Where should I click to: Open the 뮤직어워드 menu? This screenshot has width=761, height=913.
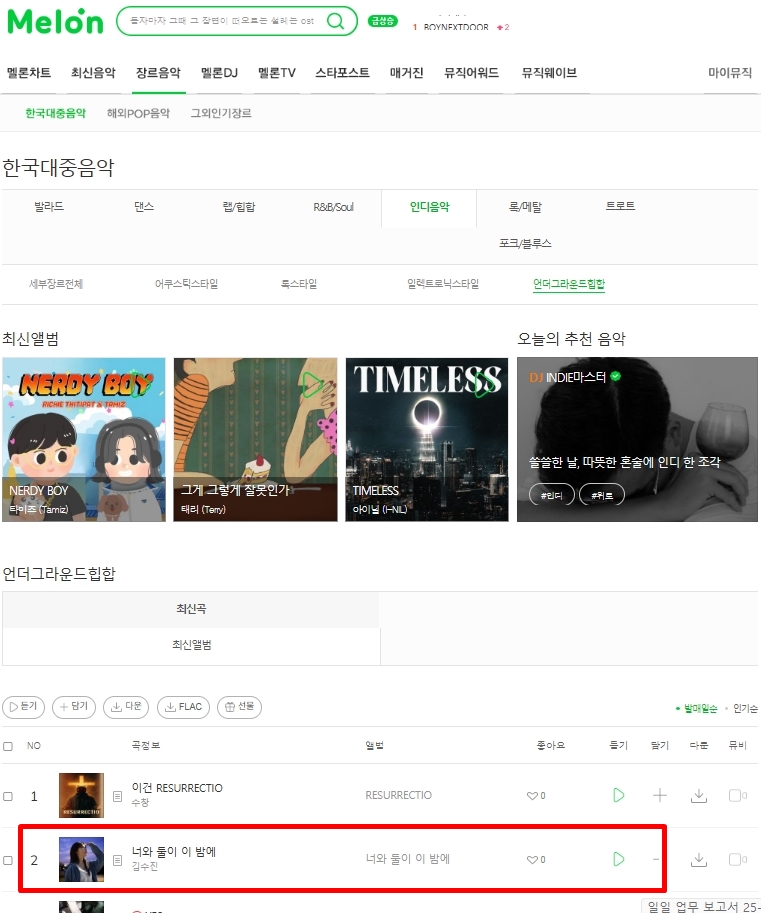472,73
